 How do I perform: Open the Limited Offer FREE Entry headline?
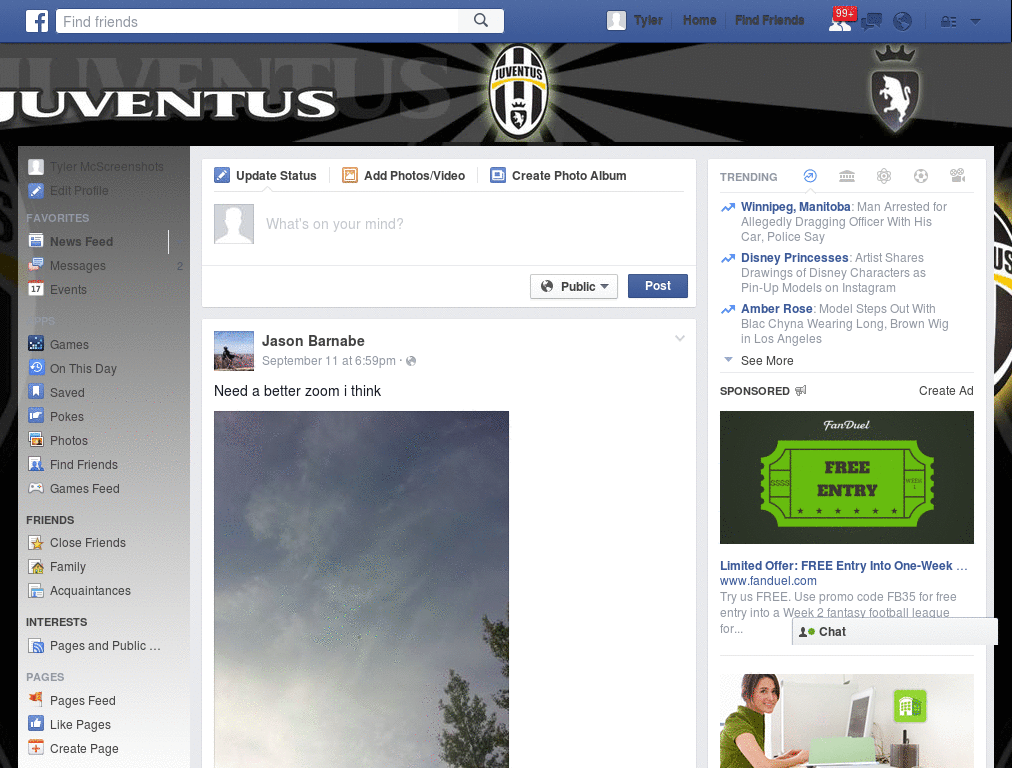pyautogui.click(x=843, y=566)
